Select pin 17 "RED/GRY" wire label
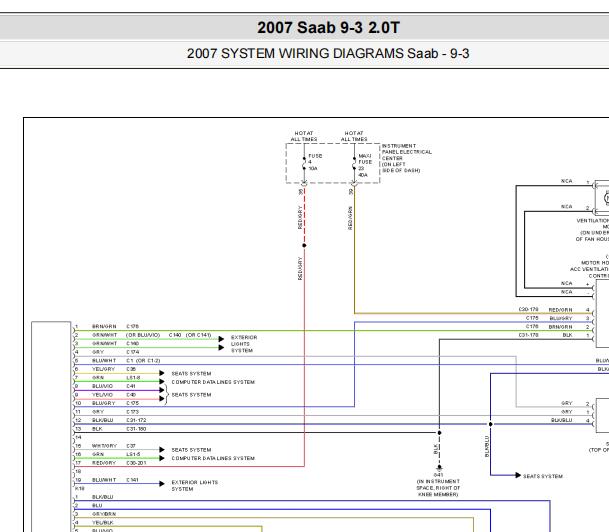Viewport: 609px width, 532px height. pos(104,463)
